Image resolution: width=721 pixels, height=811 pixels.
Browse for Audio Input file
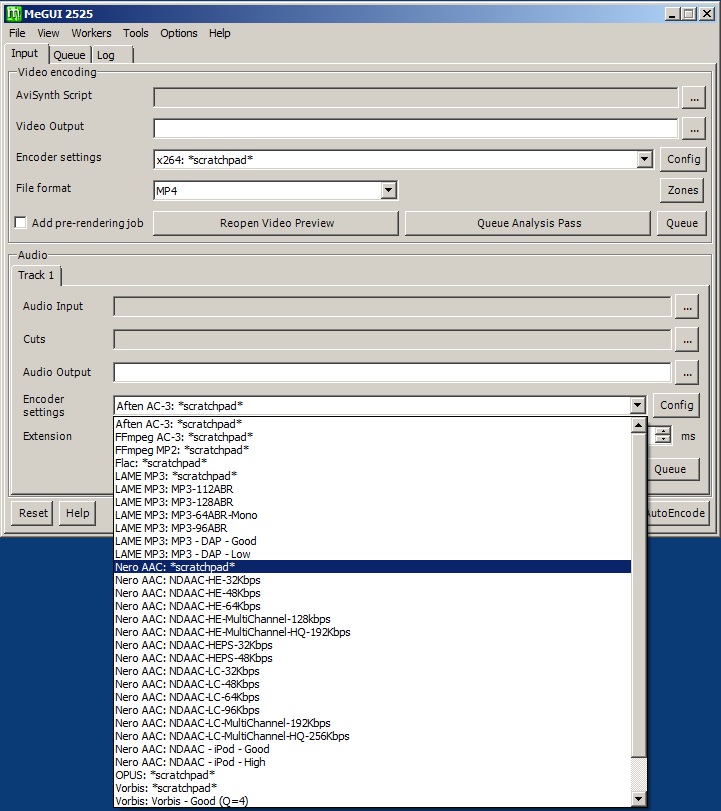(x=687, y=307)
